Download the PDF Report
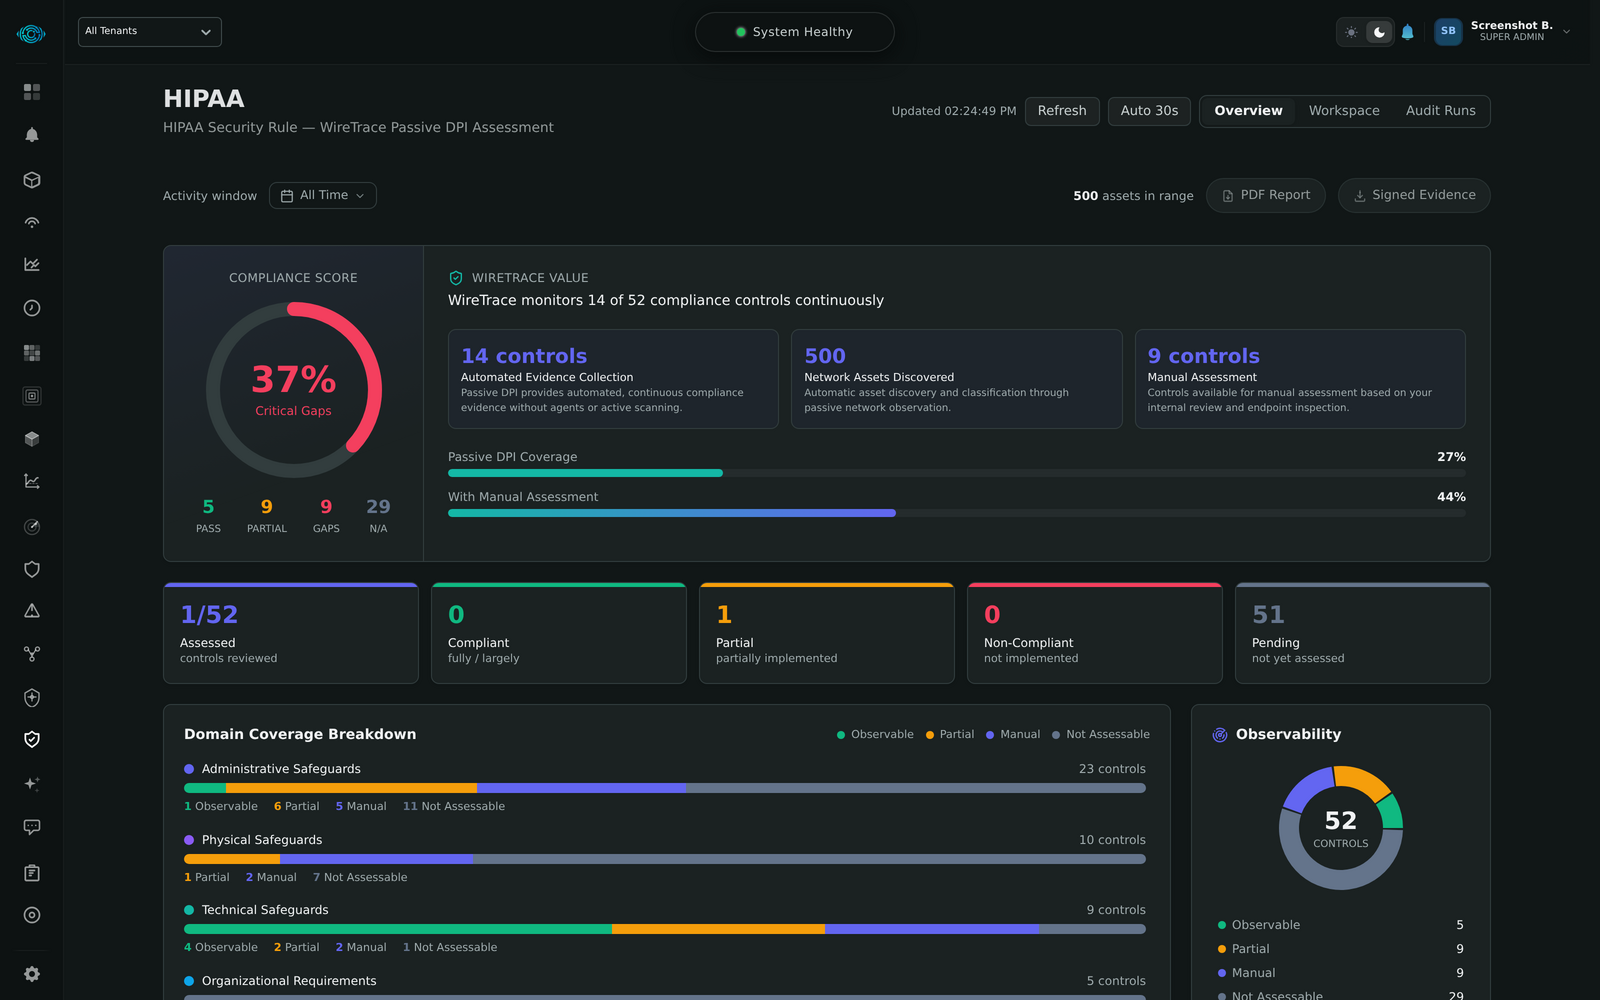Image resolution: width=1600 pixels, height=1000 pixels. click(1266, 195)
